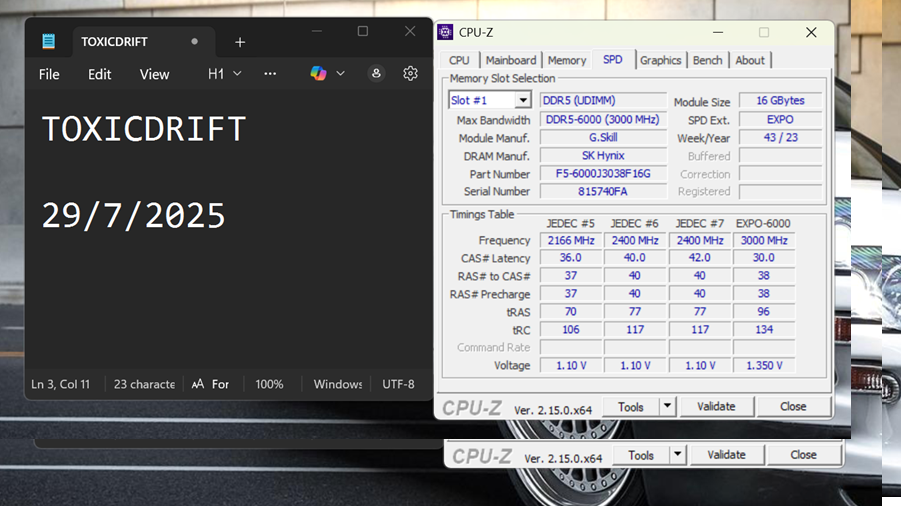Click the F5-6000J3038F16G part number value
This screenshot has height=506, width=901.
(x=603, y=173)
